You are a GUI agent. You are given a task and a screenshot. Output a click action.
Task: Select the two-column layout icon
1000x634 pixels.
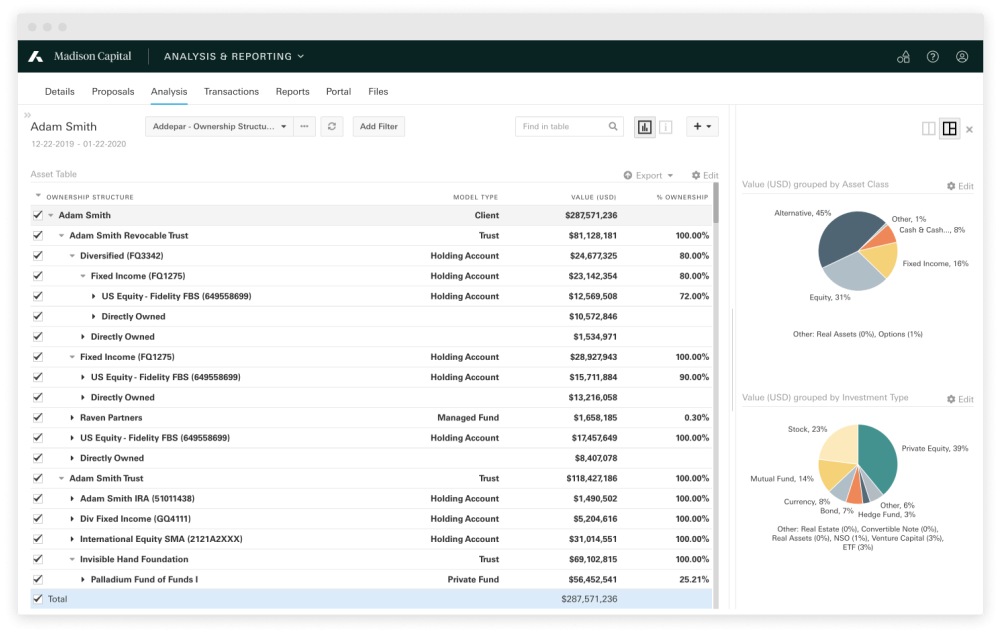click(928, 129)
